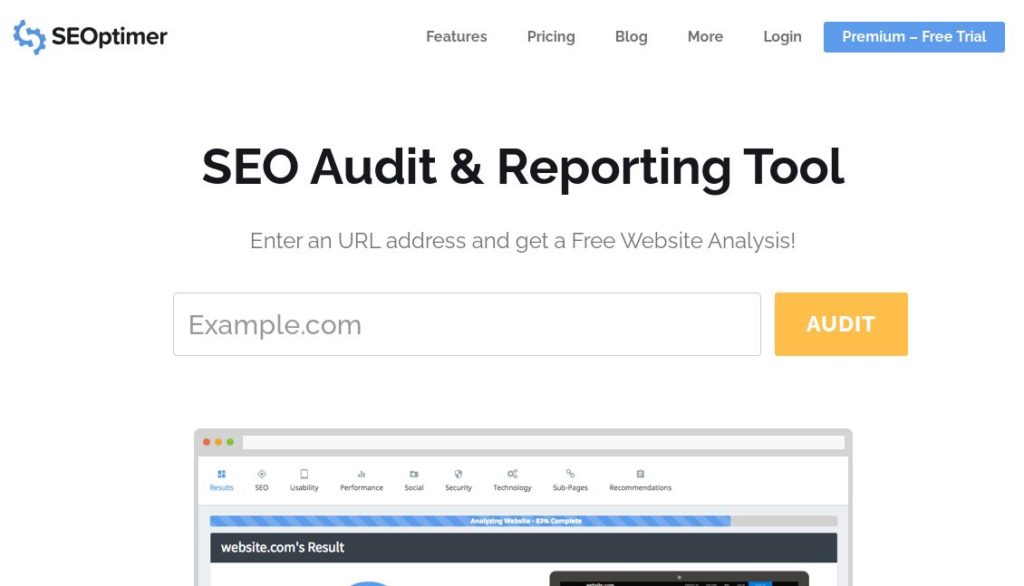
Task: Open the Performance tab icon in preview
Action: click(x=361, y=474)
